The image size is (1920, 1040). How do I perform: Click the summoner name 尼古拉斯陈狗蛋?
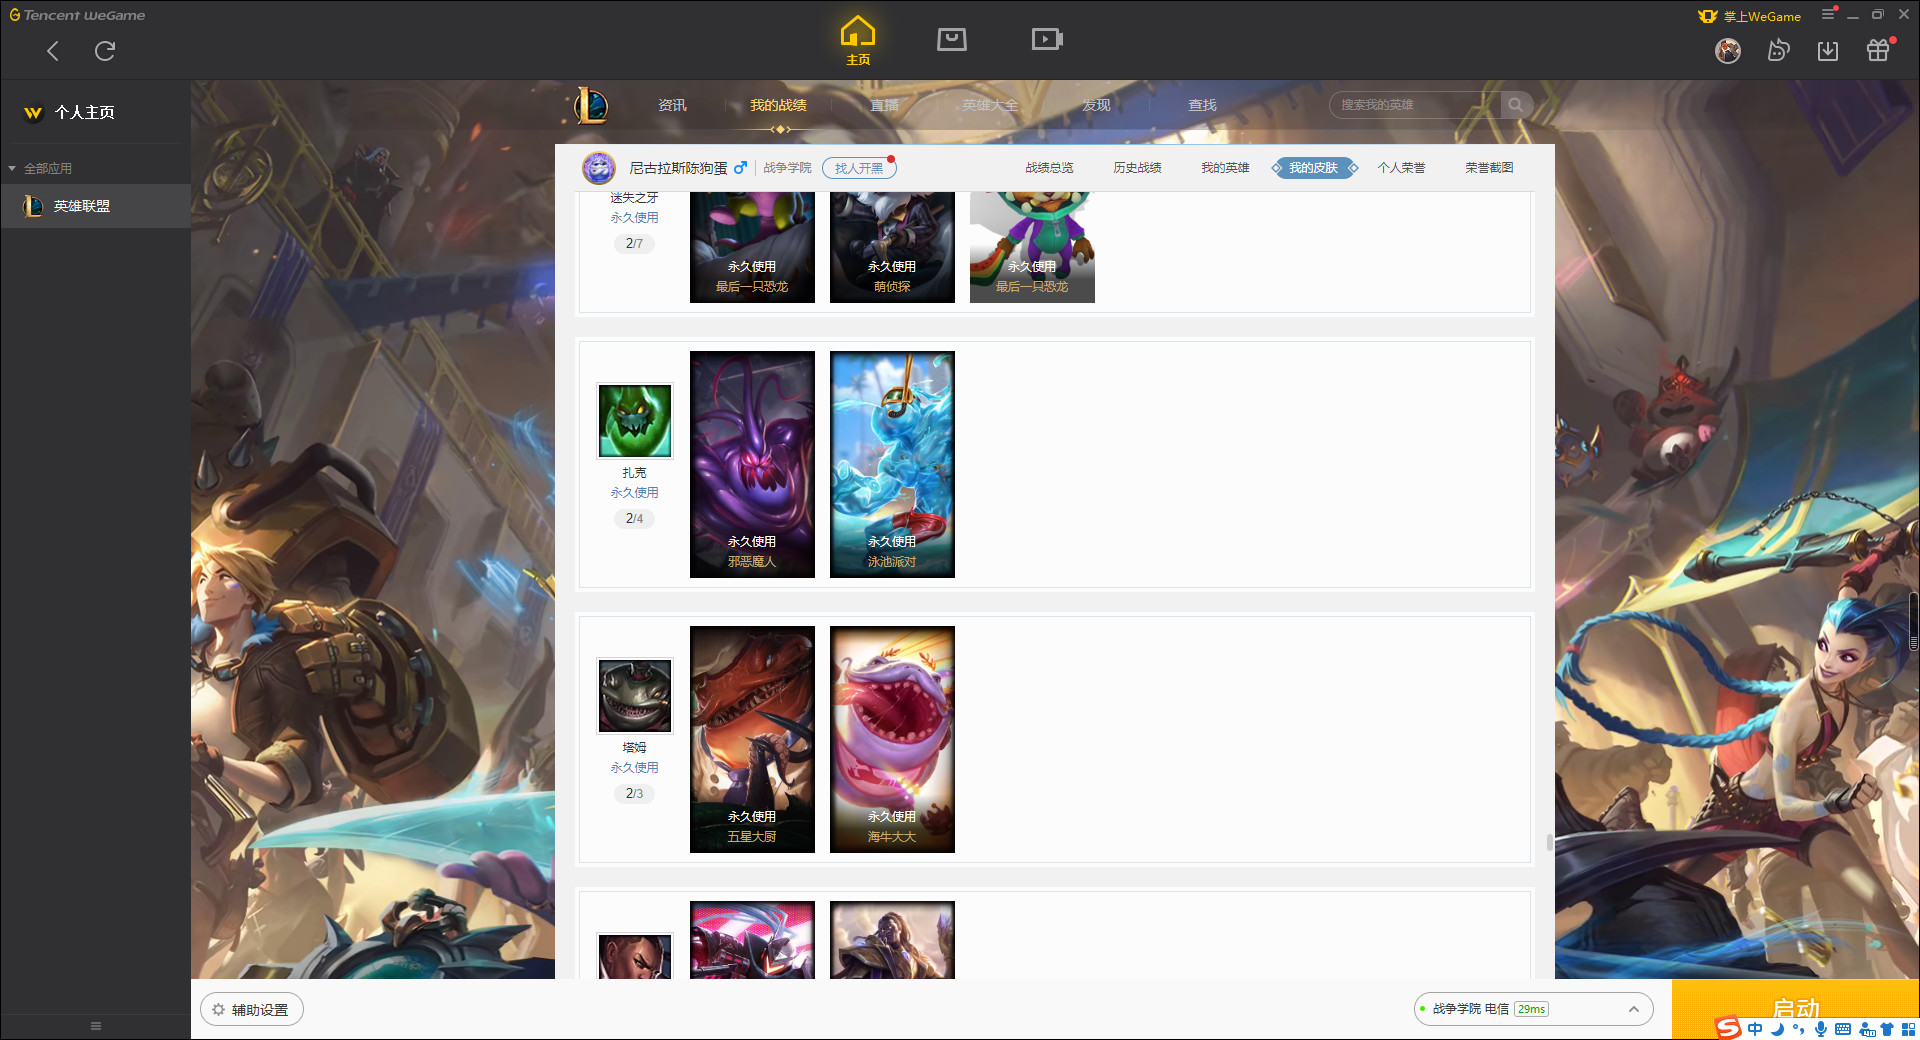(678, 168)
